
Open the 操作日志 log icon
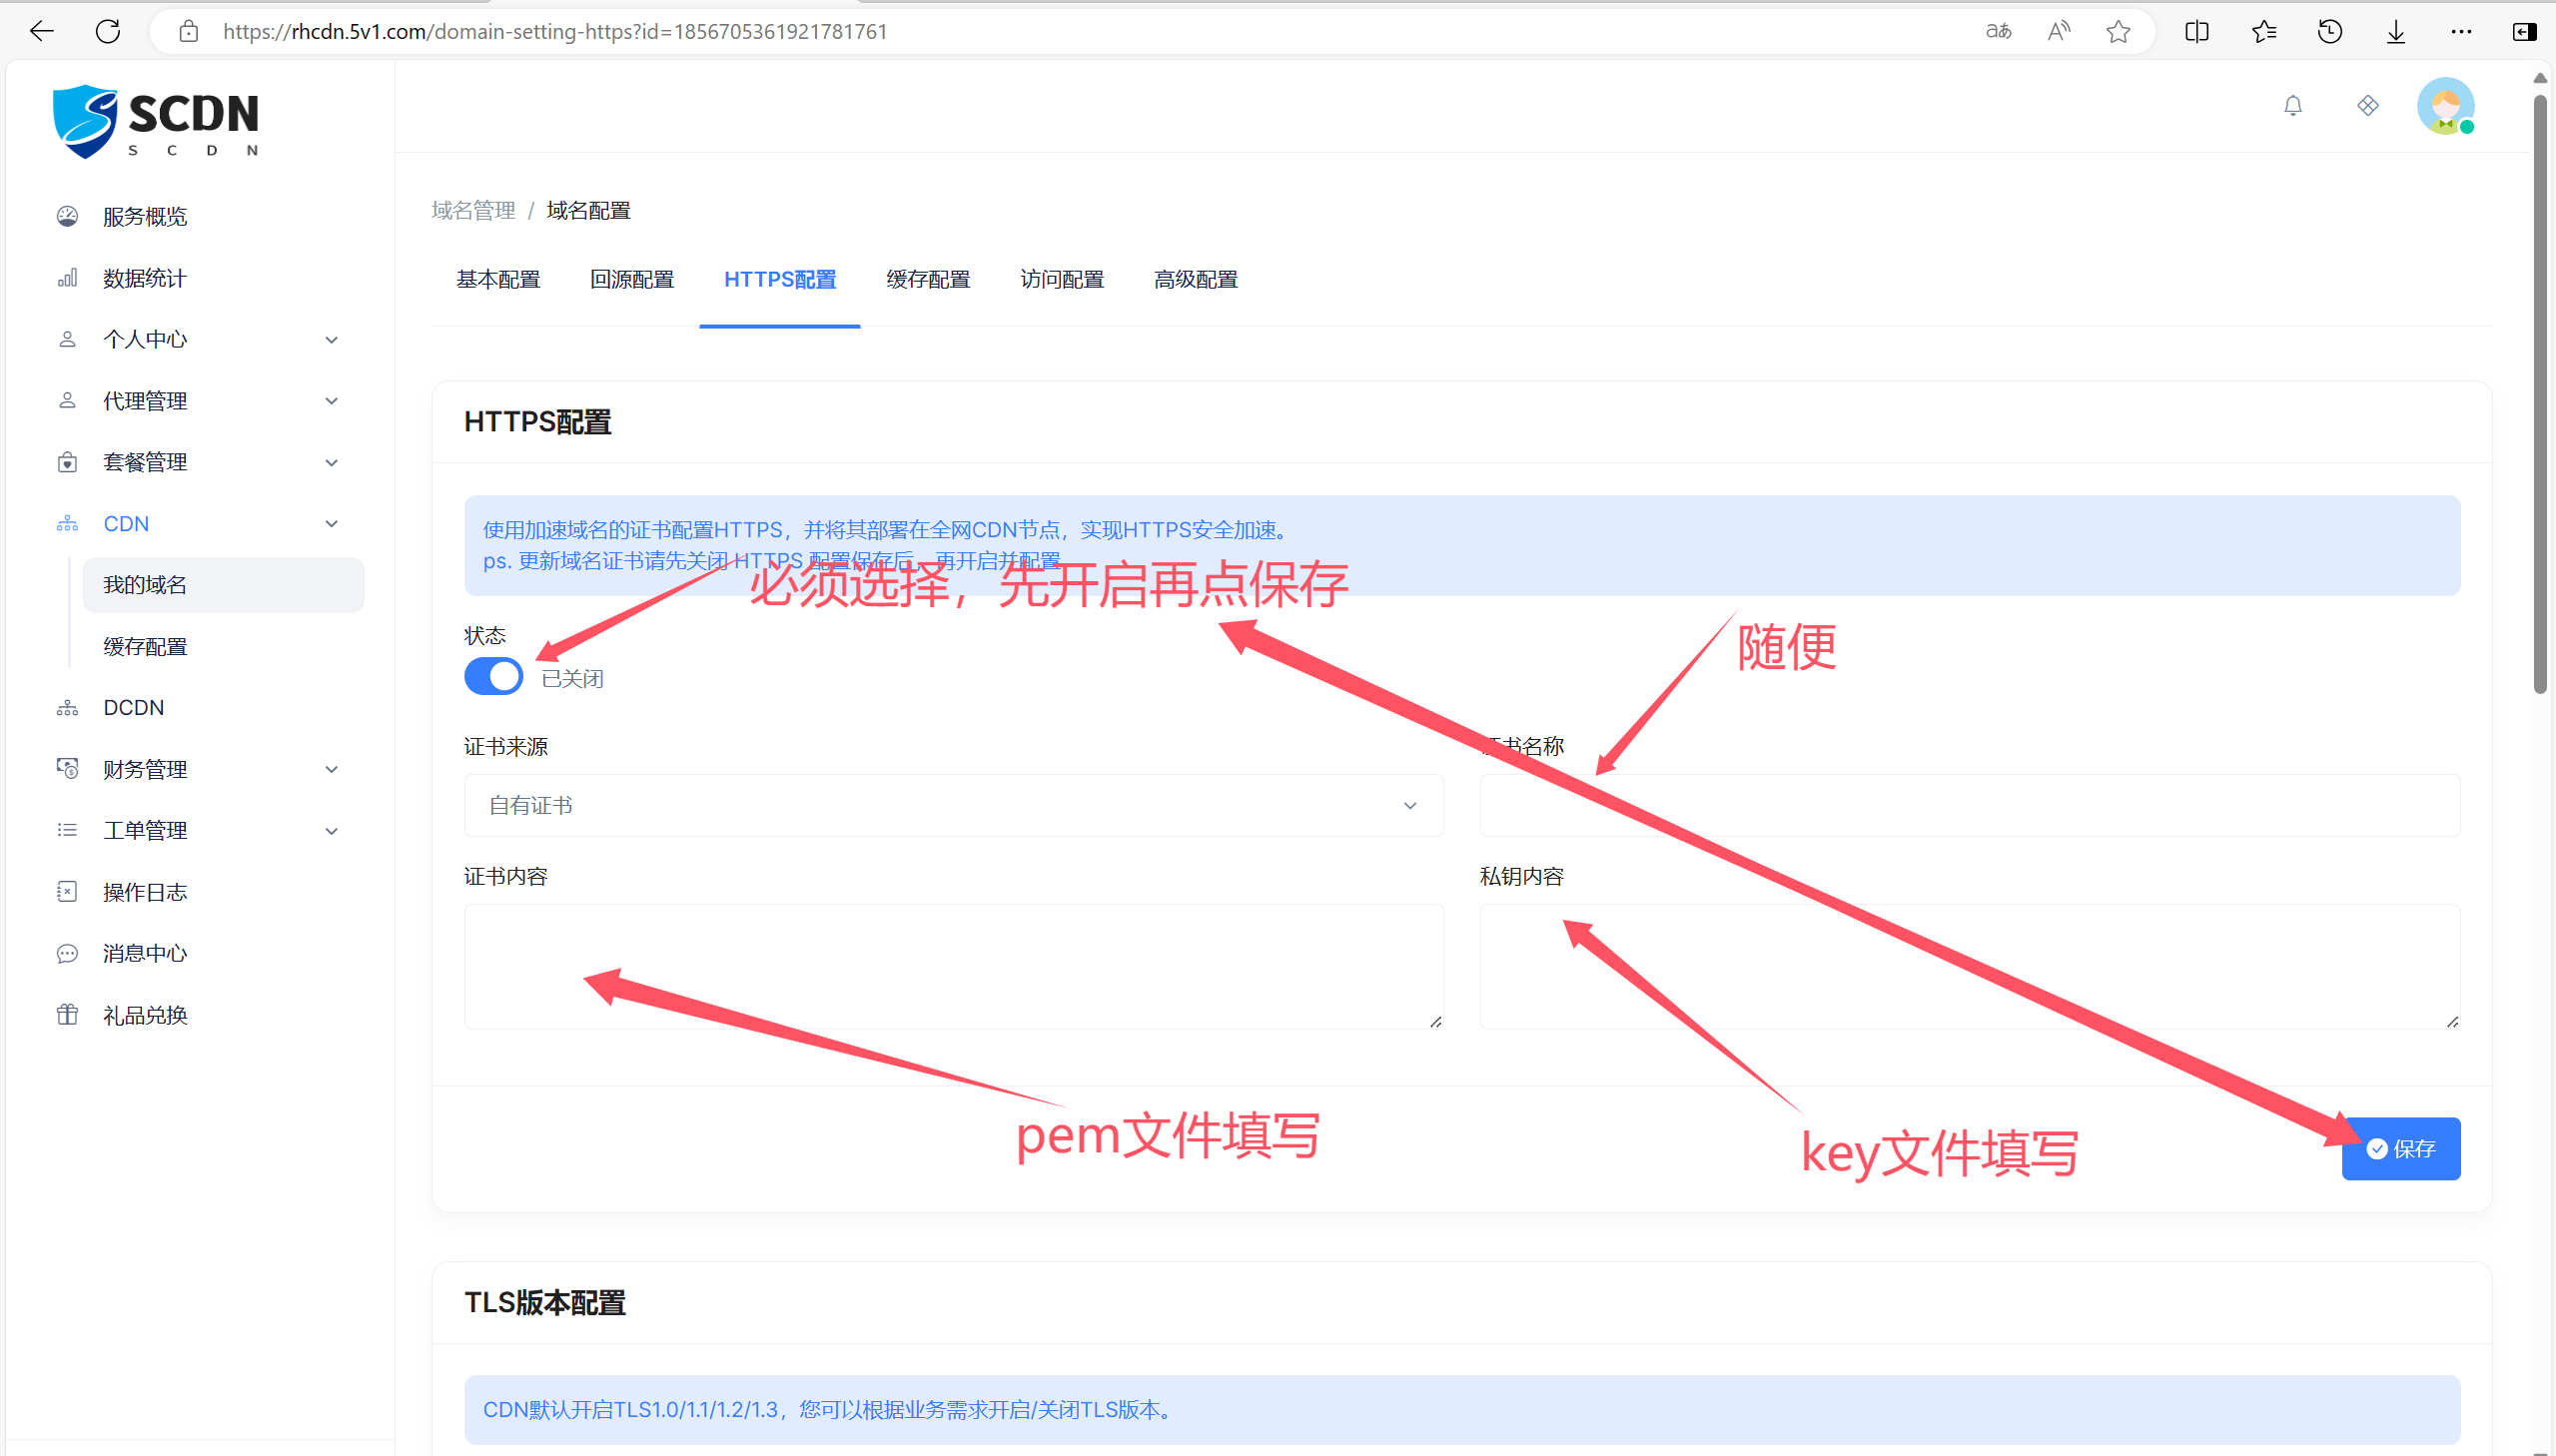tap(66, 891)
